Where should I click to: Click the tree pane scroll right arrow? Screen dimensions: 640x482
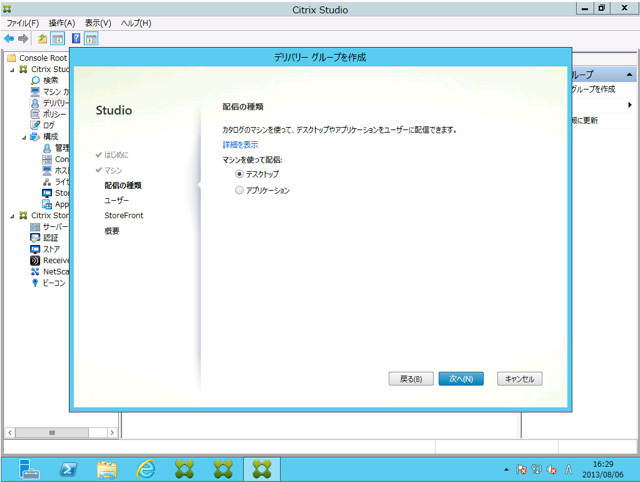[x=112, y=433]
